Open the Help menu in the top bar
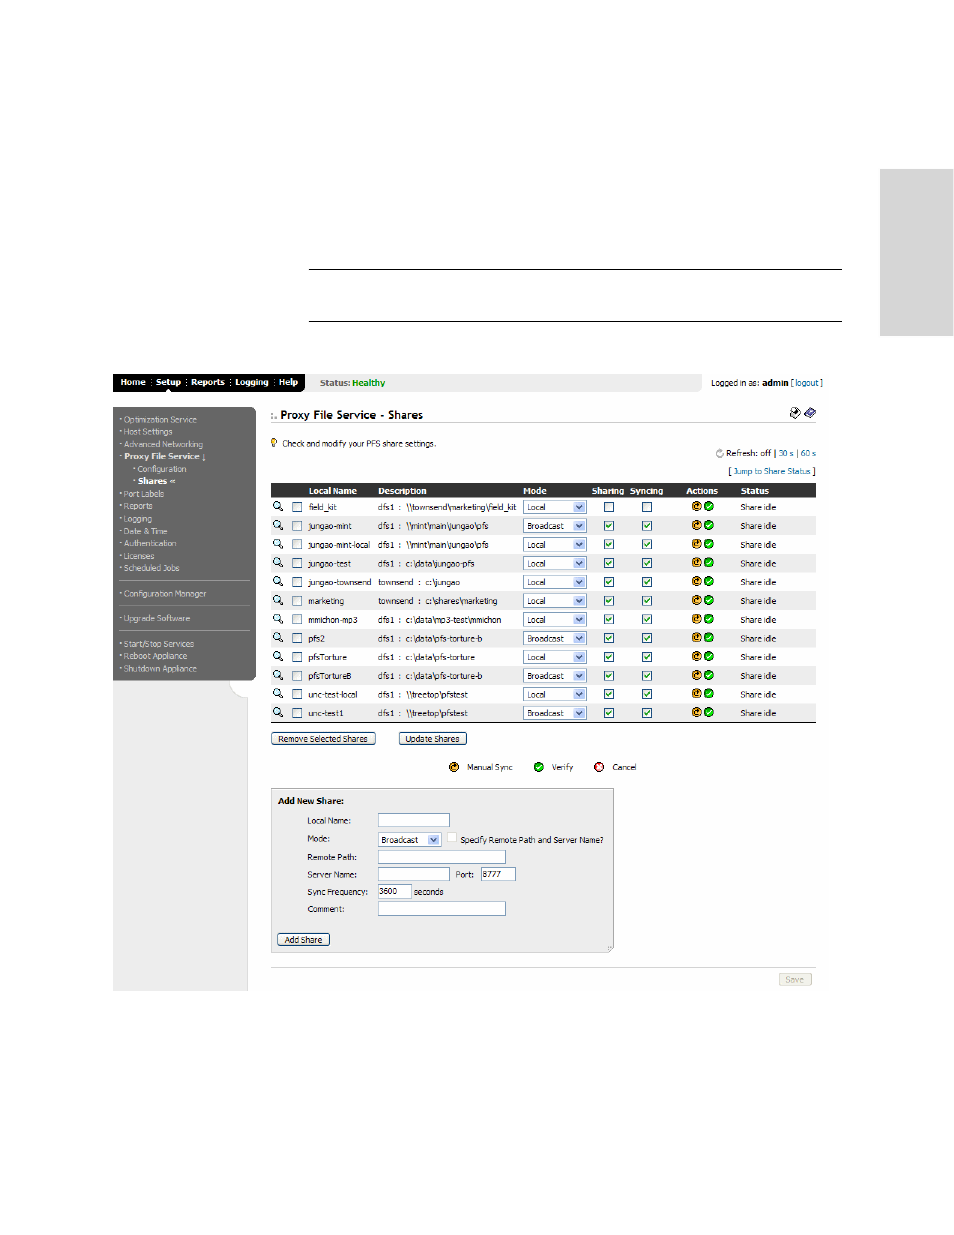This screenshot has width=954, height=1235. [x=288, y=382]
